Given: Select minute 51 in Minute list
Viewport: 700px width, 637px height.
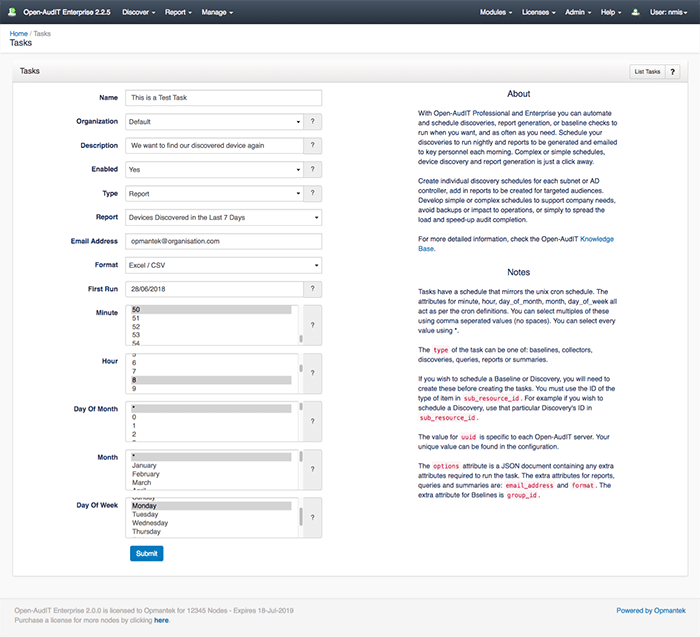Looking at the screenshot, I should 211,318.
